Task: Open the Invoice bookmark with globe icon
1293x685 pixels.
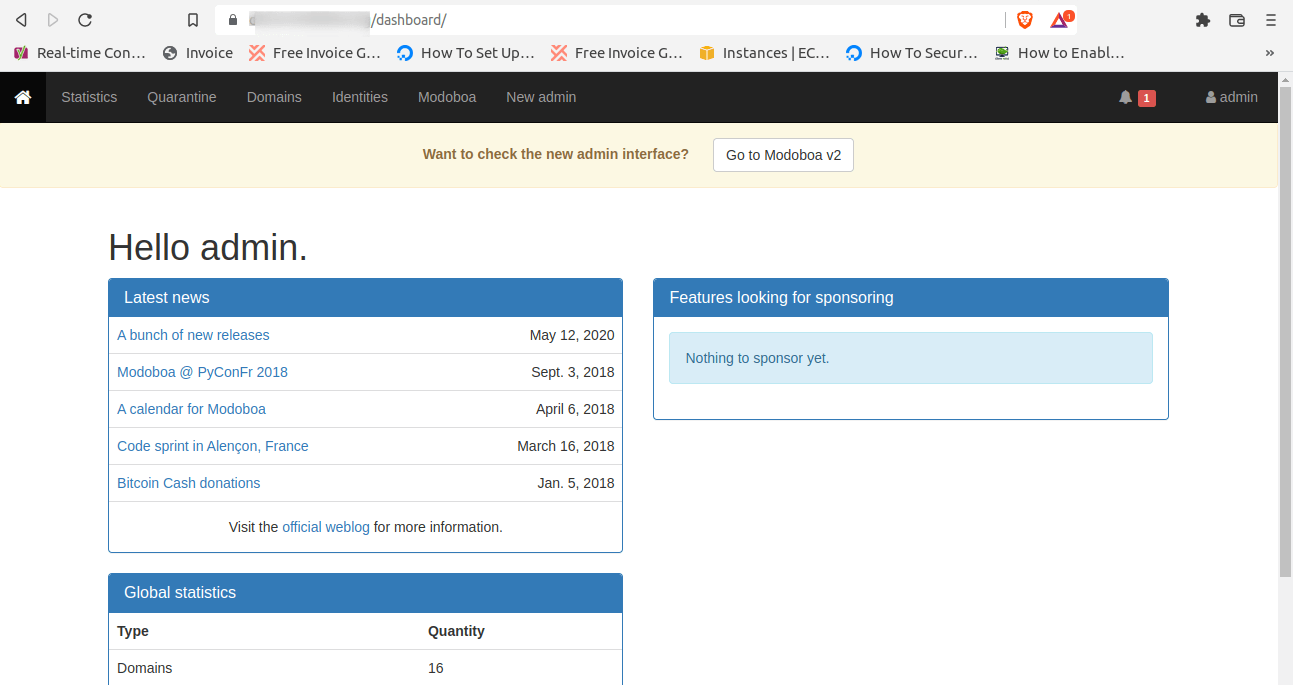Action: (198, 53)
